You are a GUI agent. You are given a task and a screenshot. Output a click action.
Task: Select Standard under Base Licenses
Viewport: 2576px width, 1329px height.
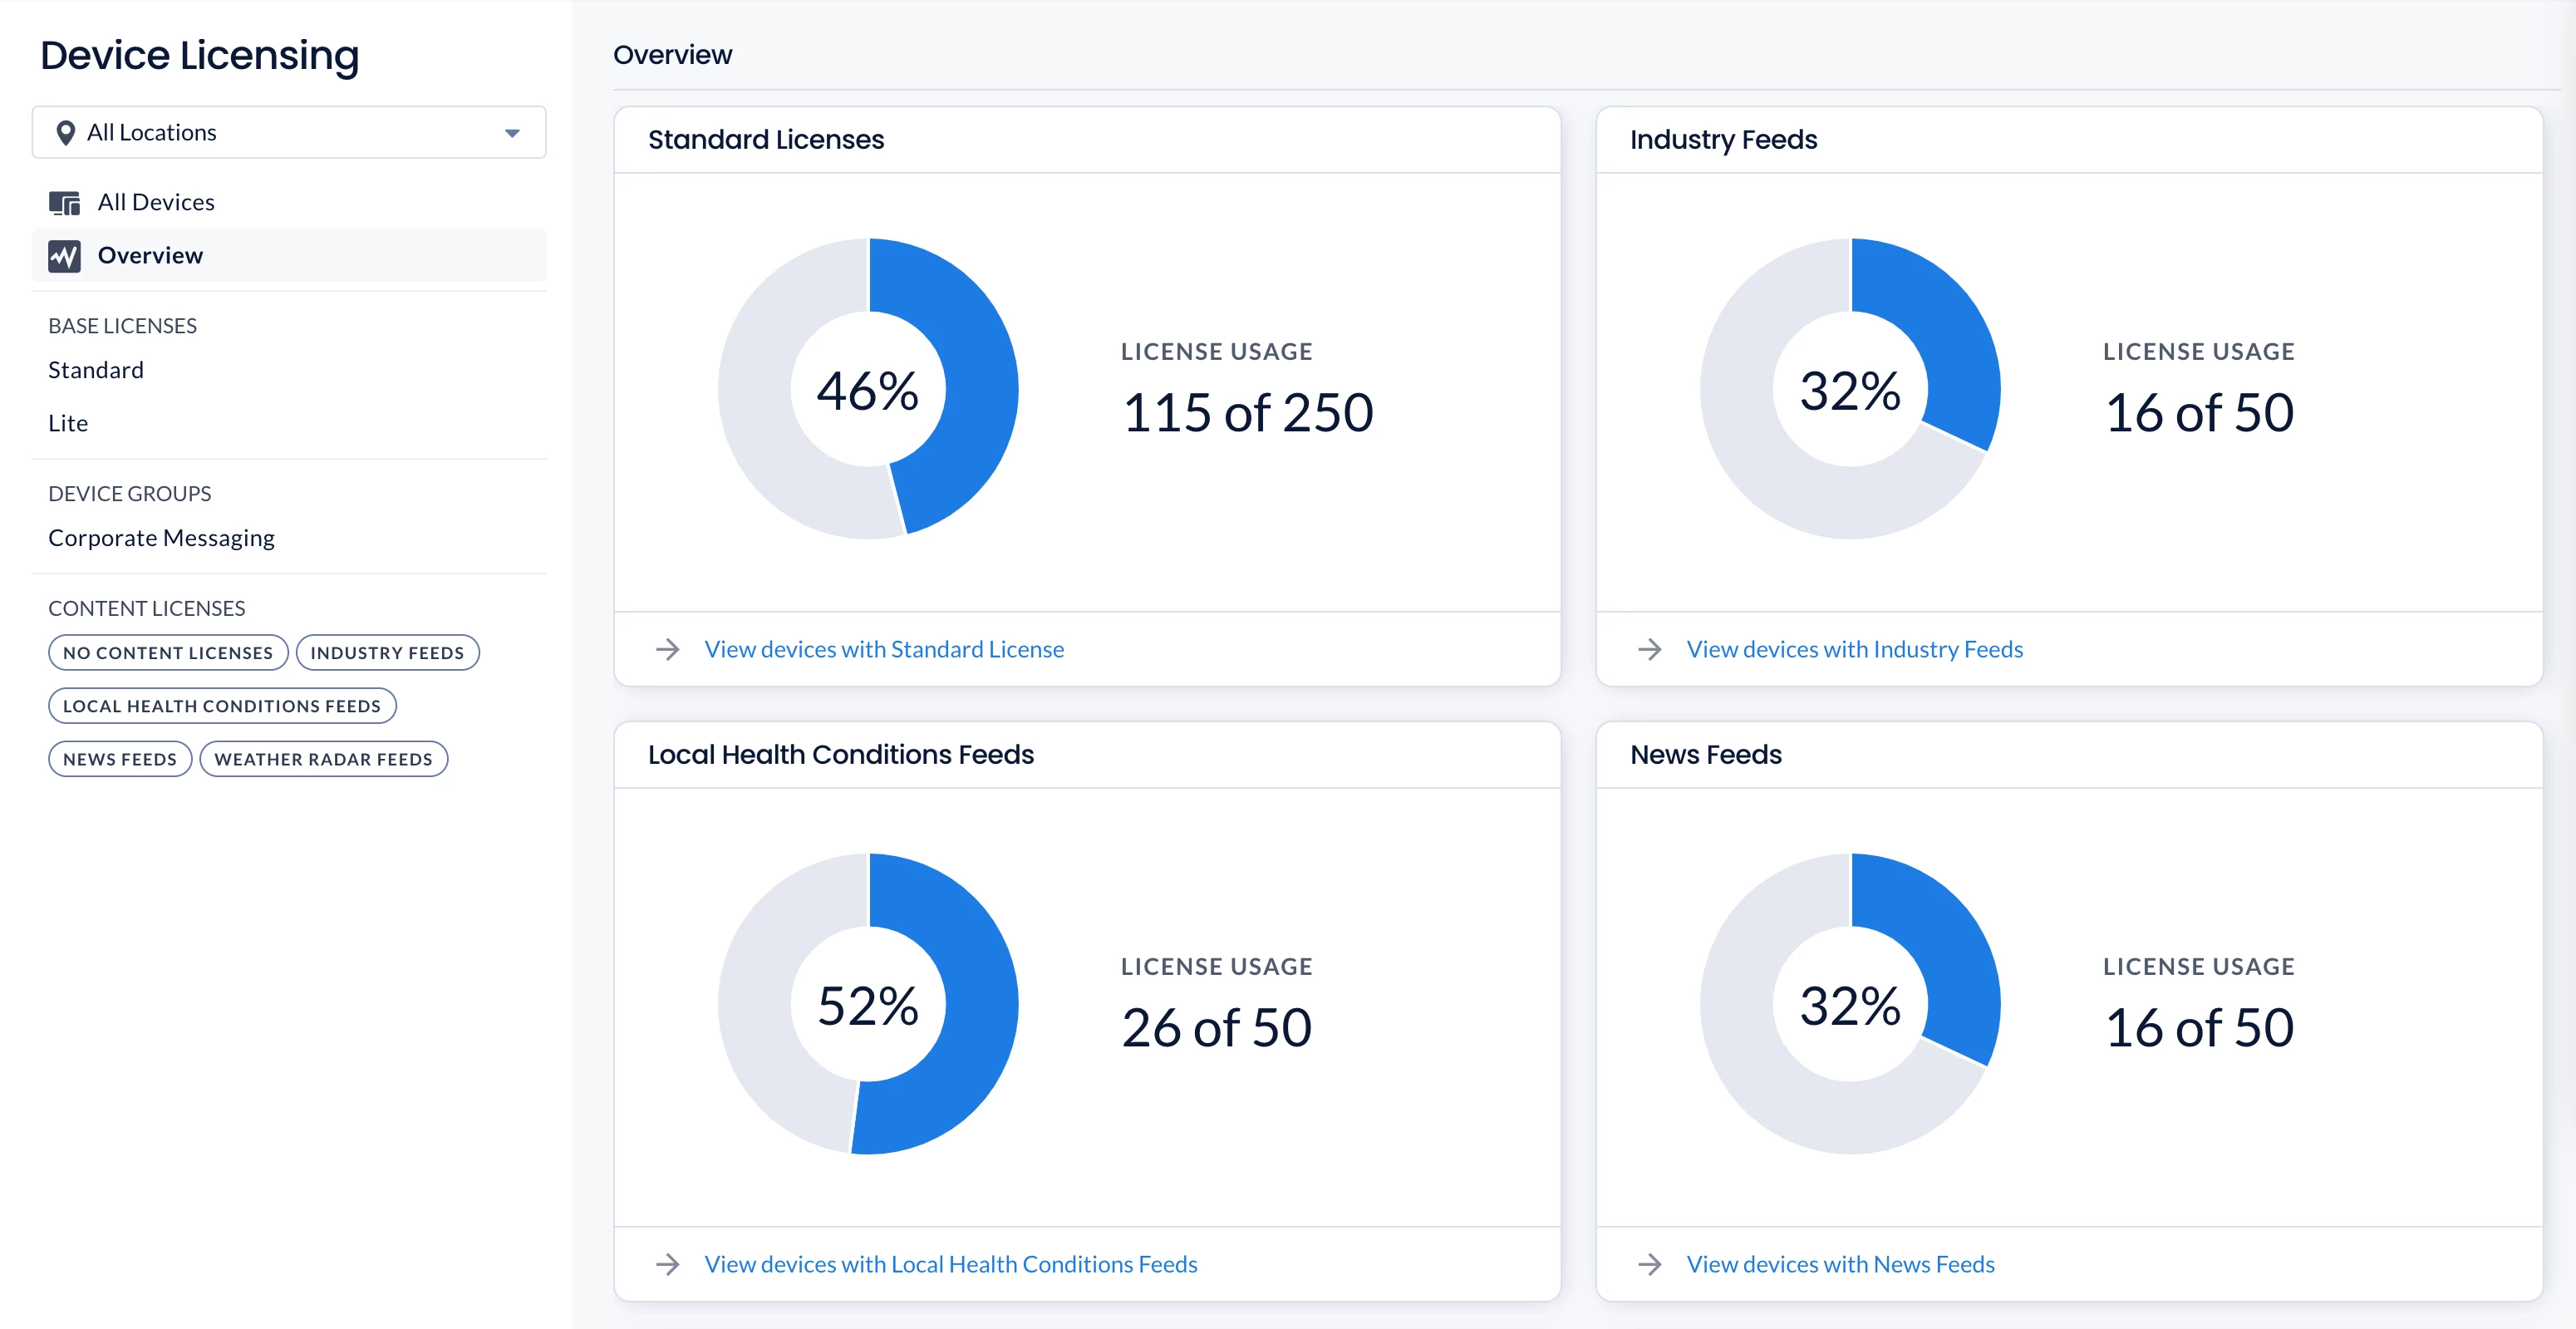click(96, 371)
